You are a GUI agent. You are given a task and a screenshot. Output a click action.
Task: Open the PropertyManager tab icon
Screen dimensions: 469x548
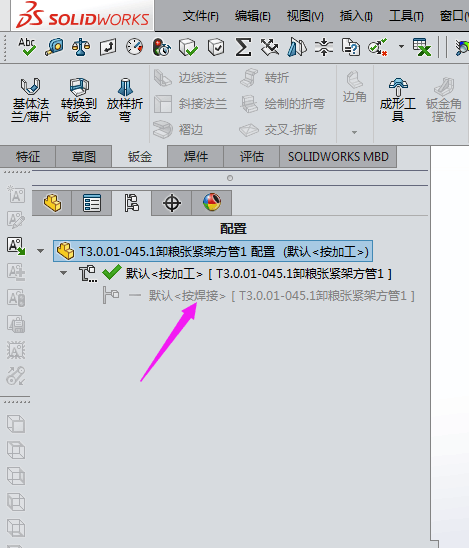coord(92,203)
